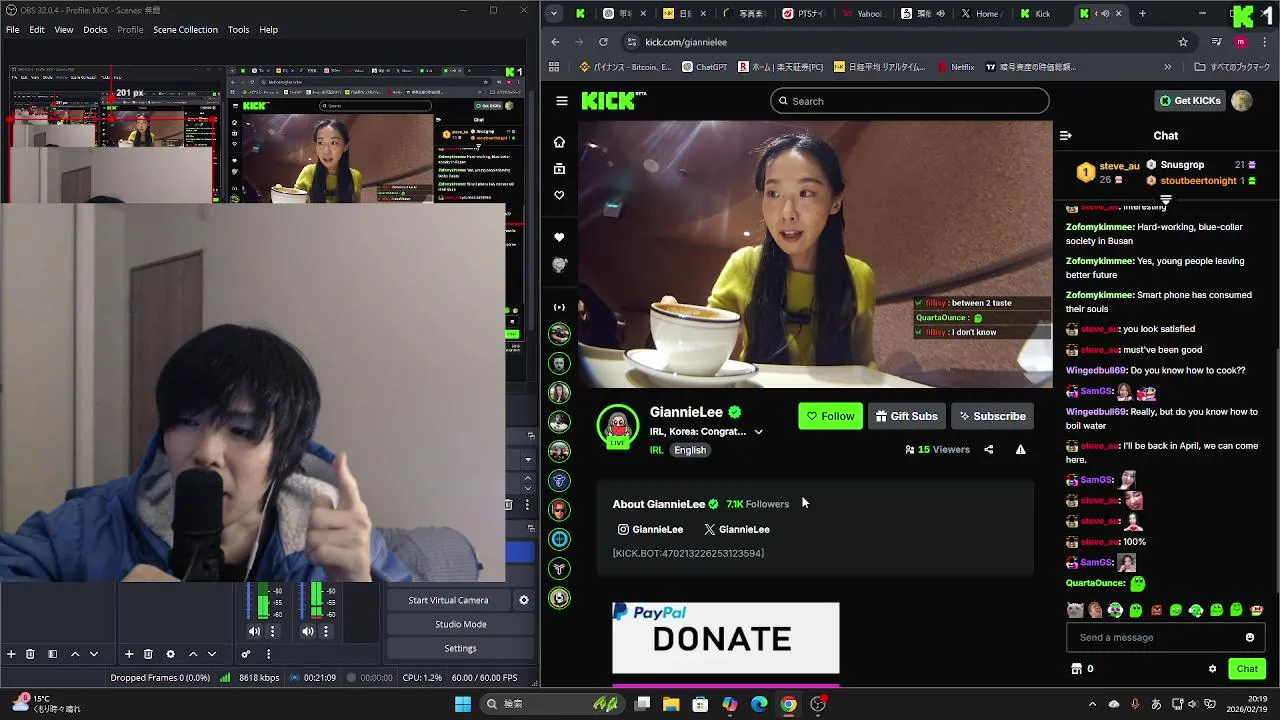Open the ChatGPT bookmark
The height and width of the screenshot is (720, 1280).
point(705,67)
